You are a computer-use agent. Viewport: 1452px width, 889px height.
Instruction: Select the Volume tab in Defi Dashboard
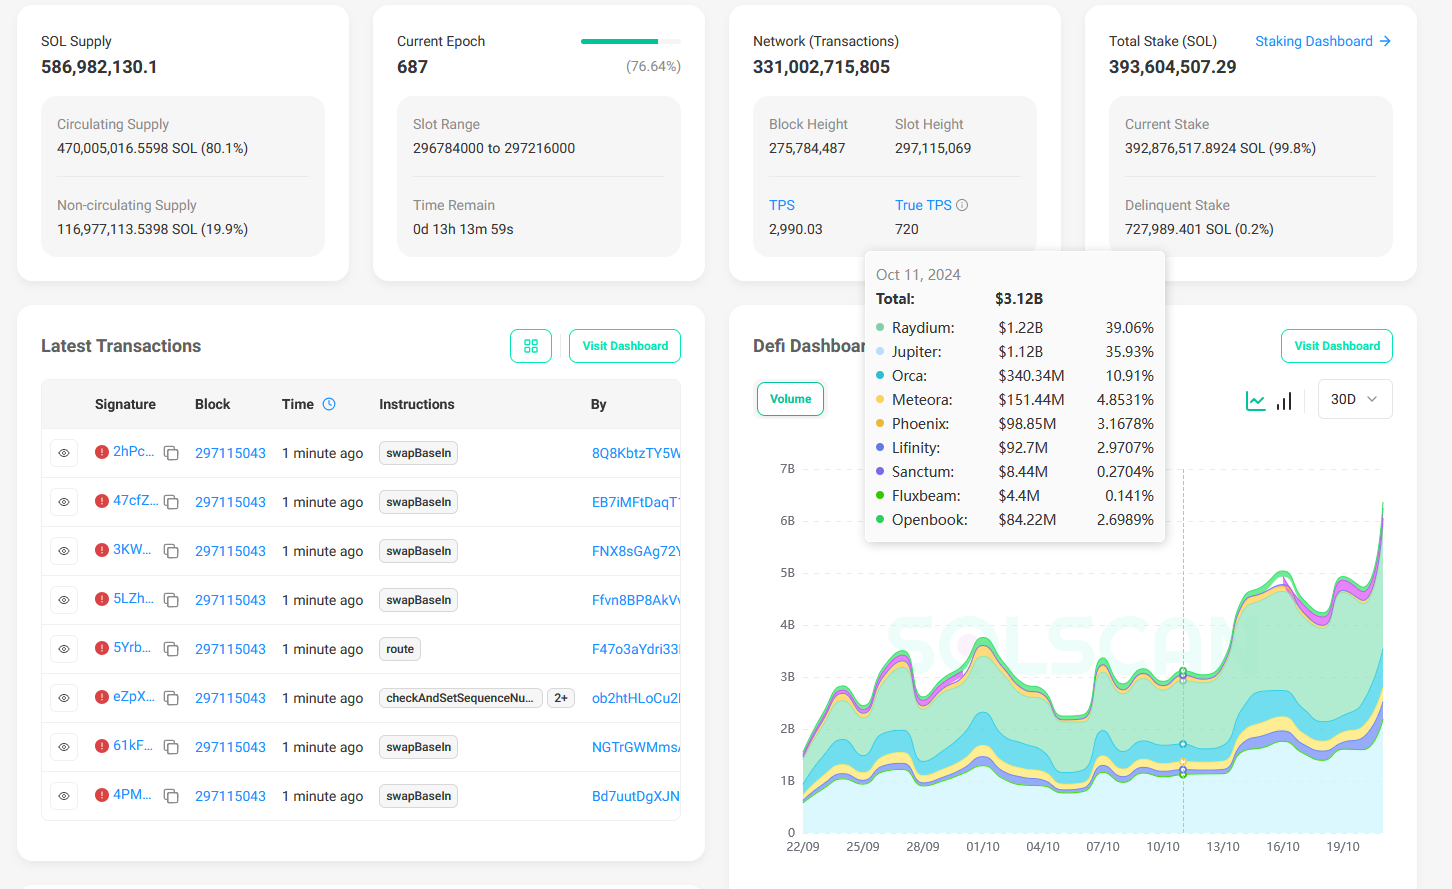[x=791, y=399]
